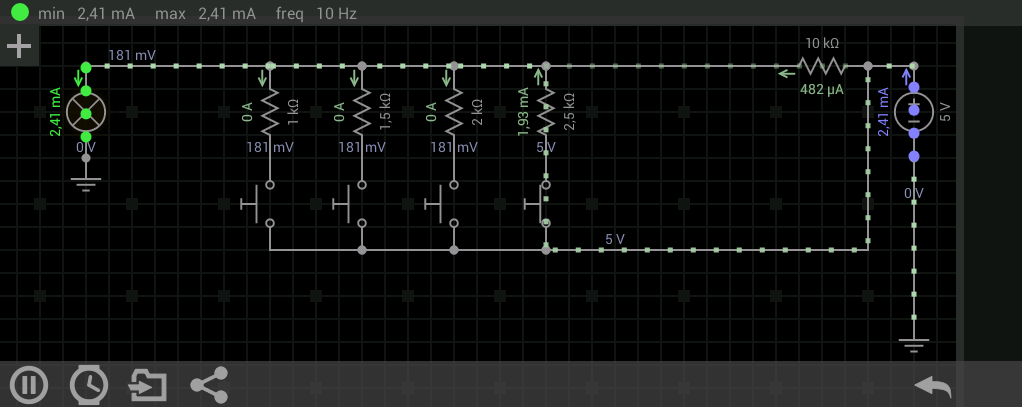Image resolution: width=1022 pixels, height=407 pixels.
Task: Pause the running simulation
Action: (x=29, y=384)
